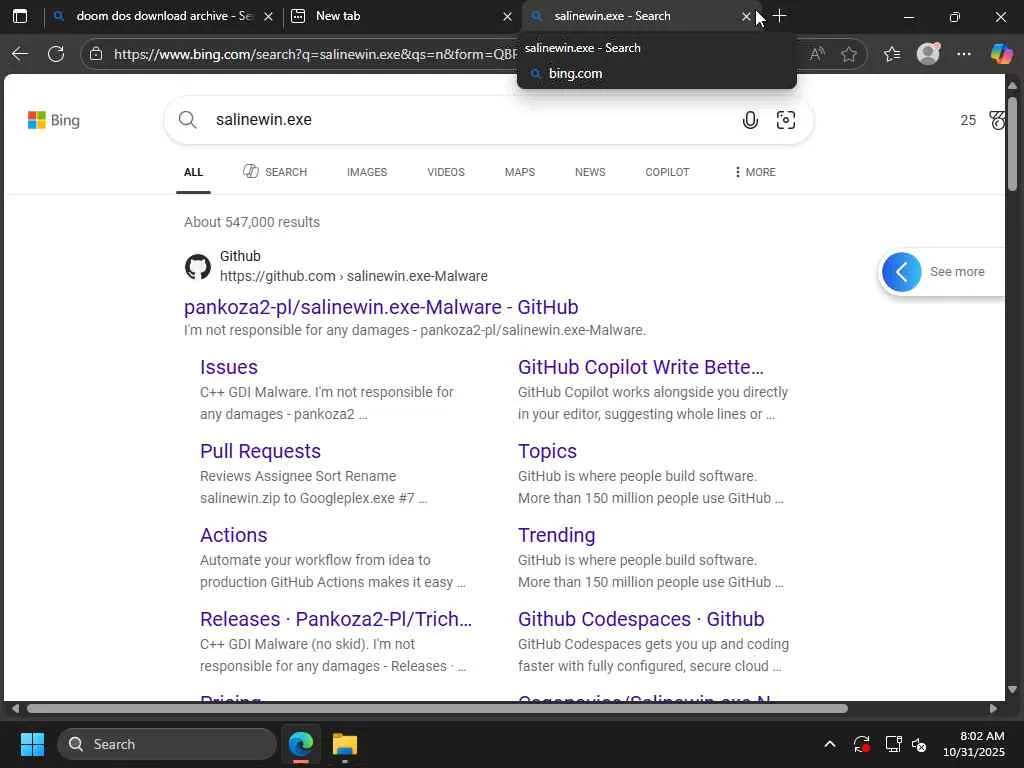Open the Edge profile avatar
This screenshot has width=1024, height=768.
pos(928,54)
